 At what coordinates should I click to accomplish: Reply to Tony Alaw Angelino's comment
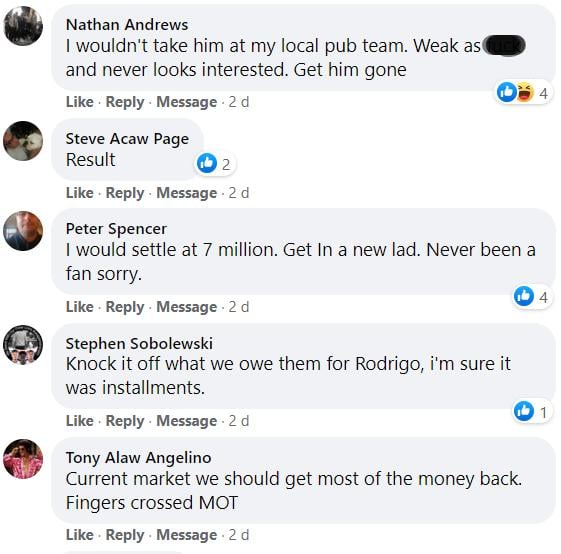125,535
